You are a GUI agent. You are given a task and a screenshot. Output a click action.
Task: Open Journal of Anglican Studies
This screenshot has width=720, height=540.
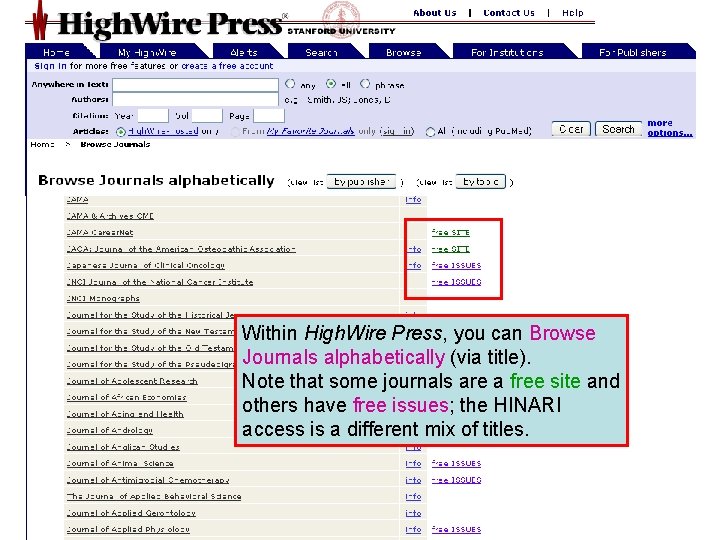[123, 447]
